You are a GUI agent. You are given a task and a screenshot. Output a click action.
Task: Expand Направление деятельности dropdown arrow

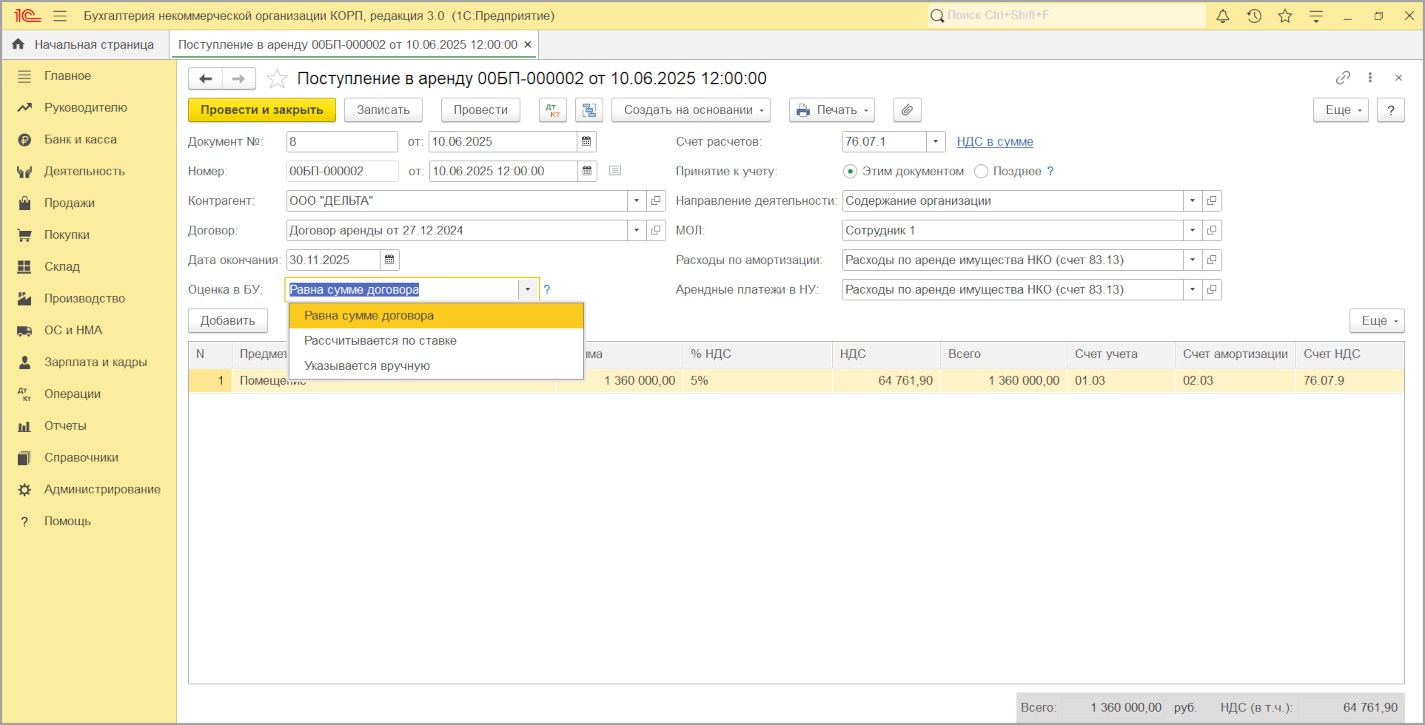(1192, 201)
